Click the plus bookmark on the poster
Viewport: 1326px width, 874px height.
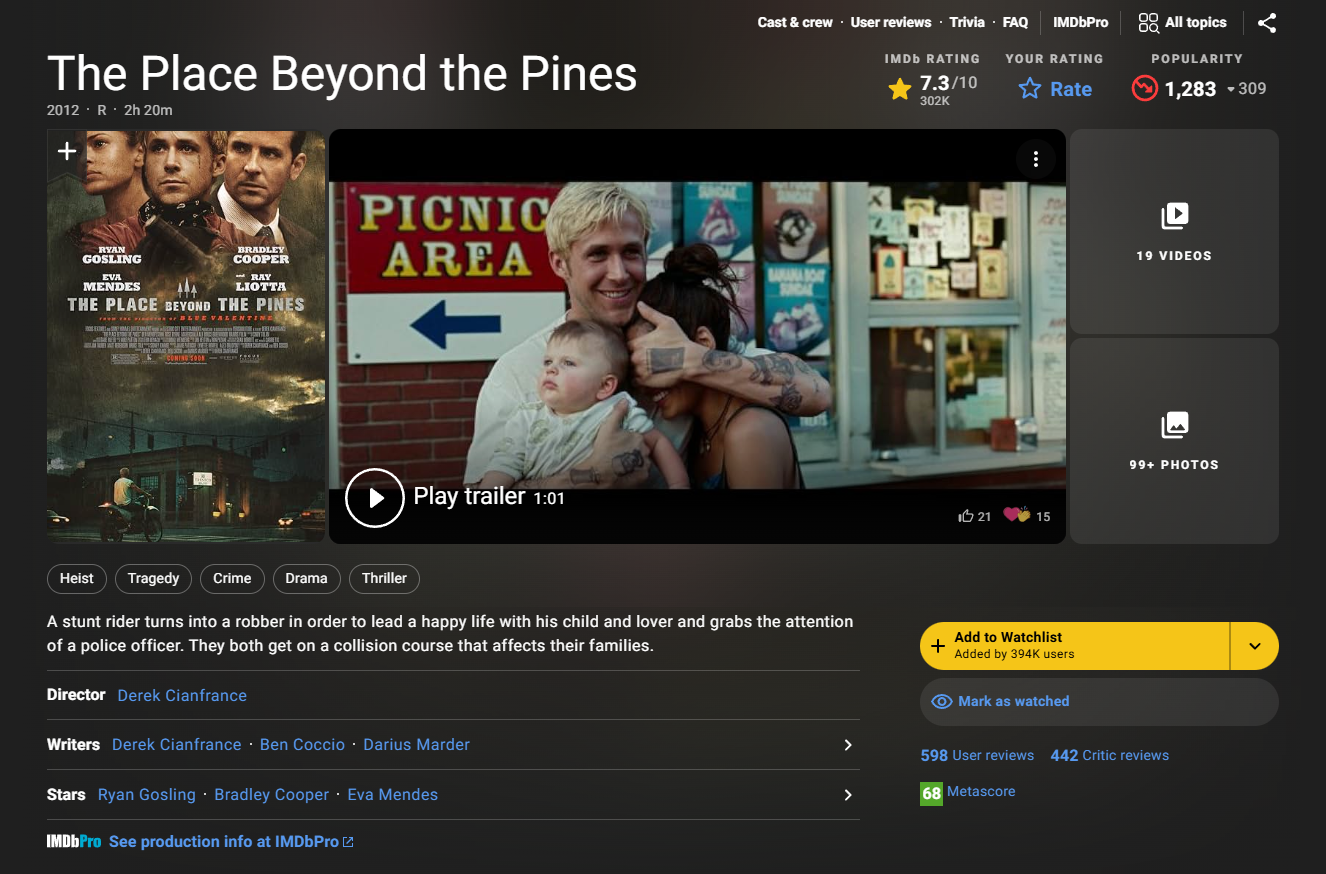click(x=66, y=151)
